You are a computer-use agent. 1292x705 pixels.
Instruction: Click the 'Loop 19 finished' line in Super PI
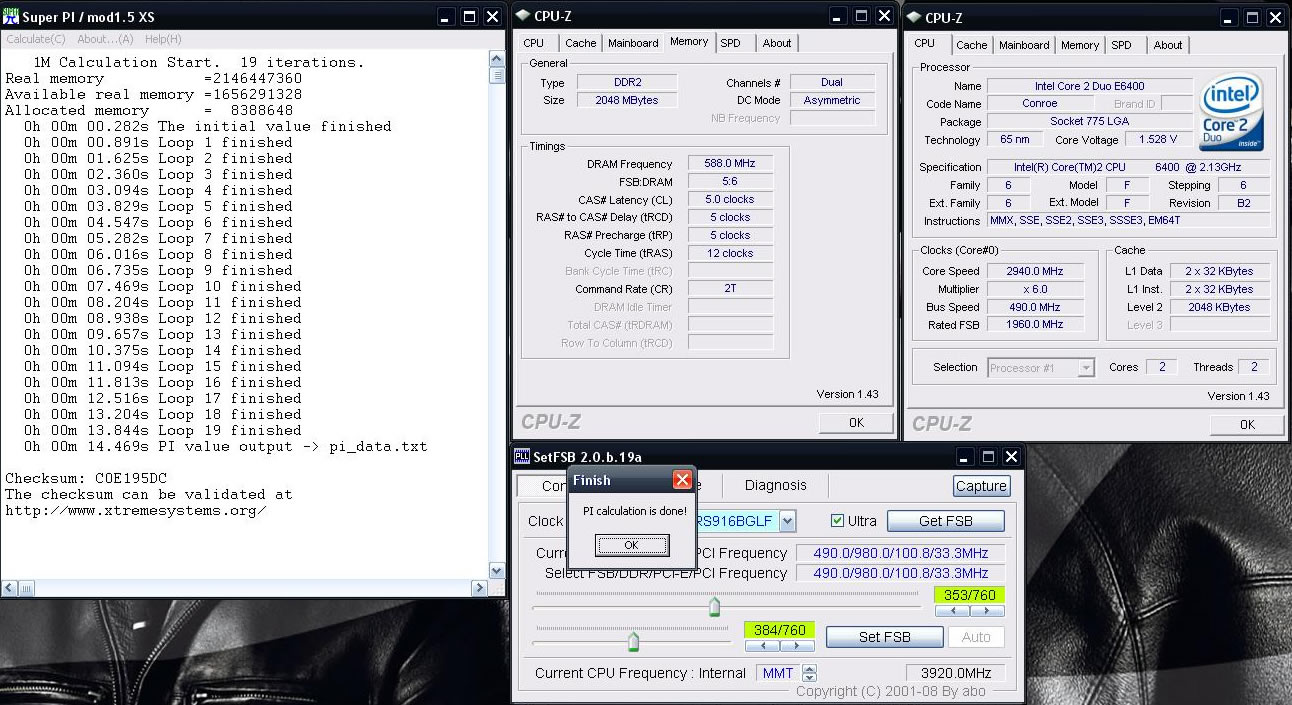(x=162, y=430)
